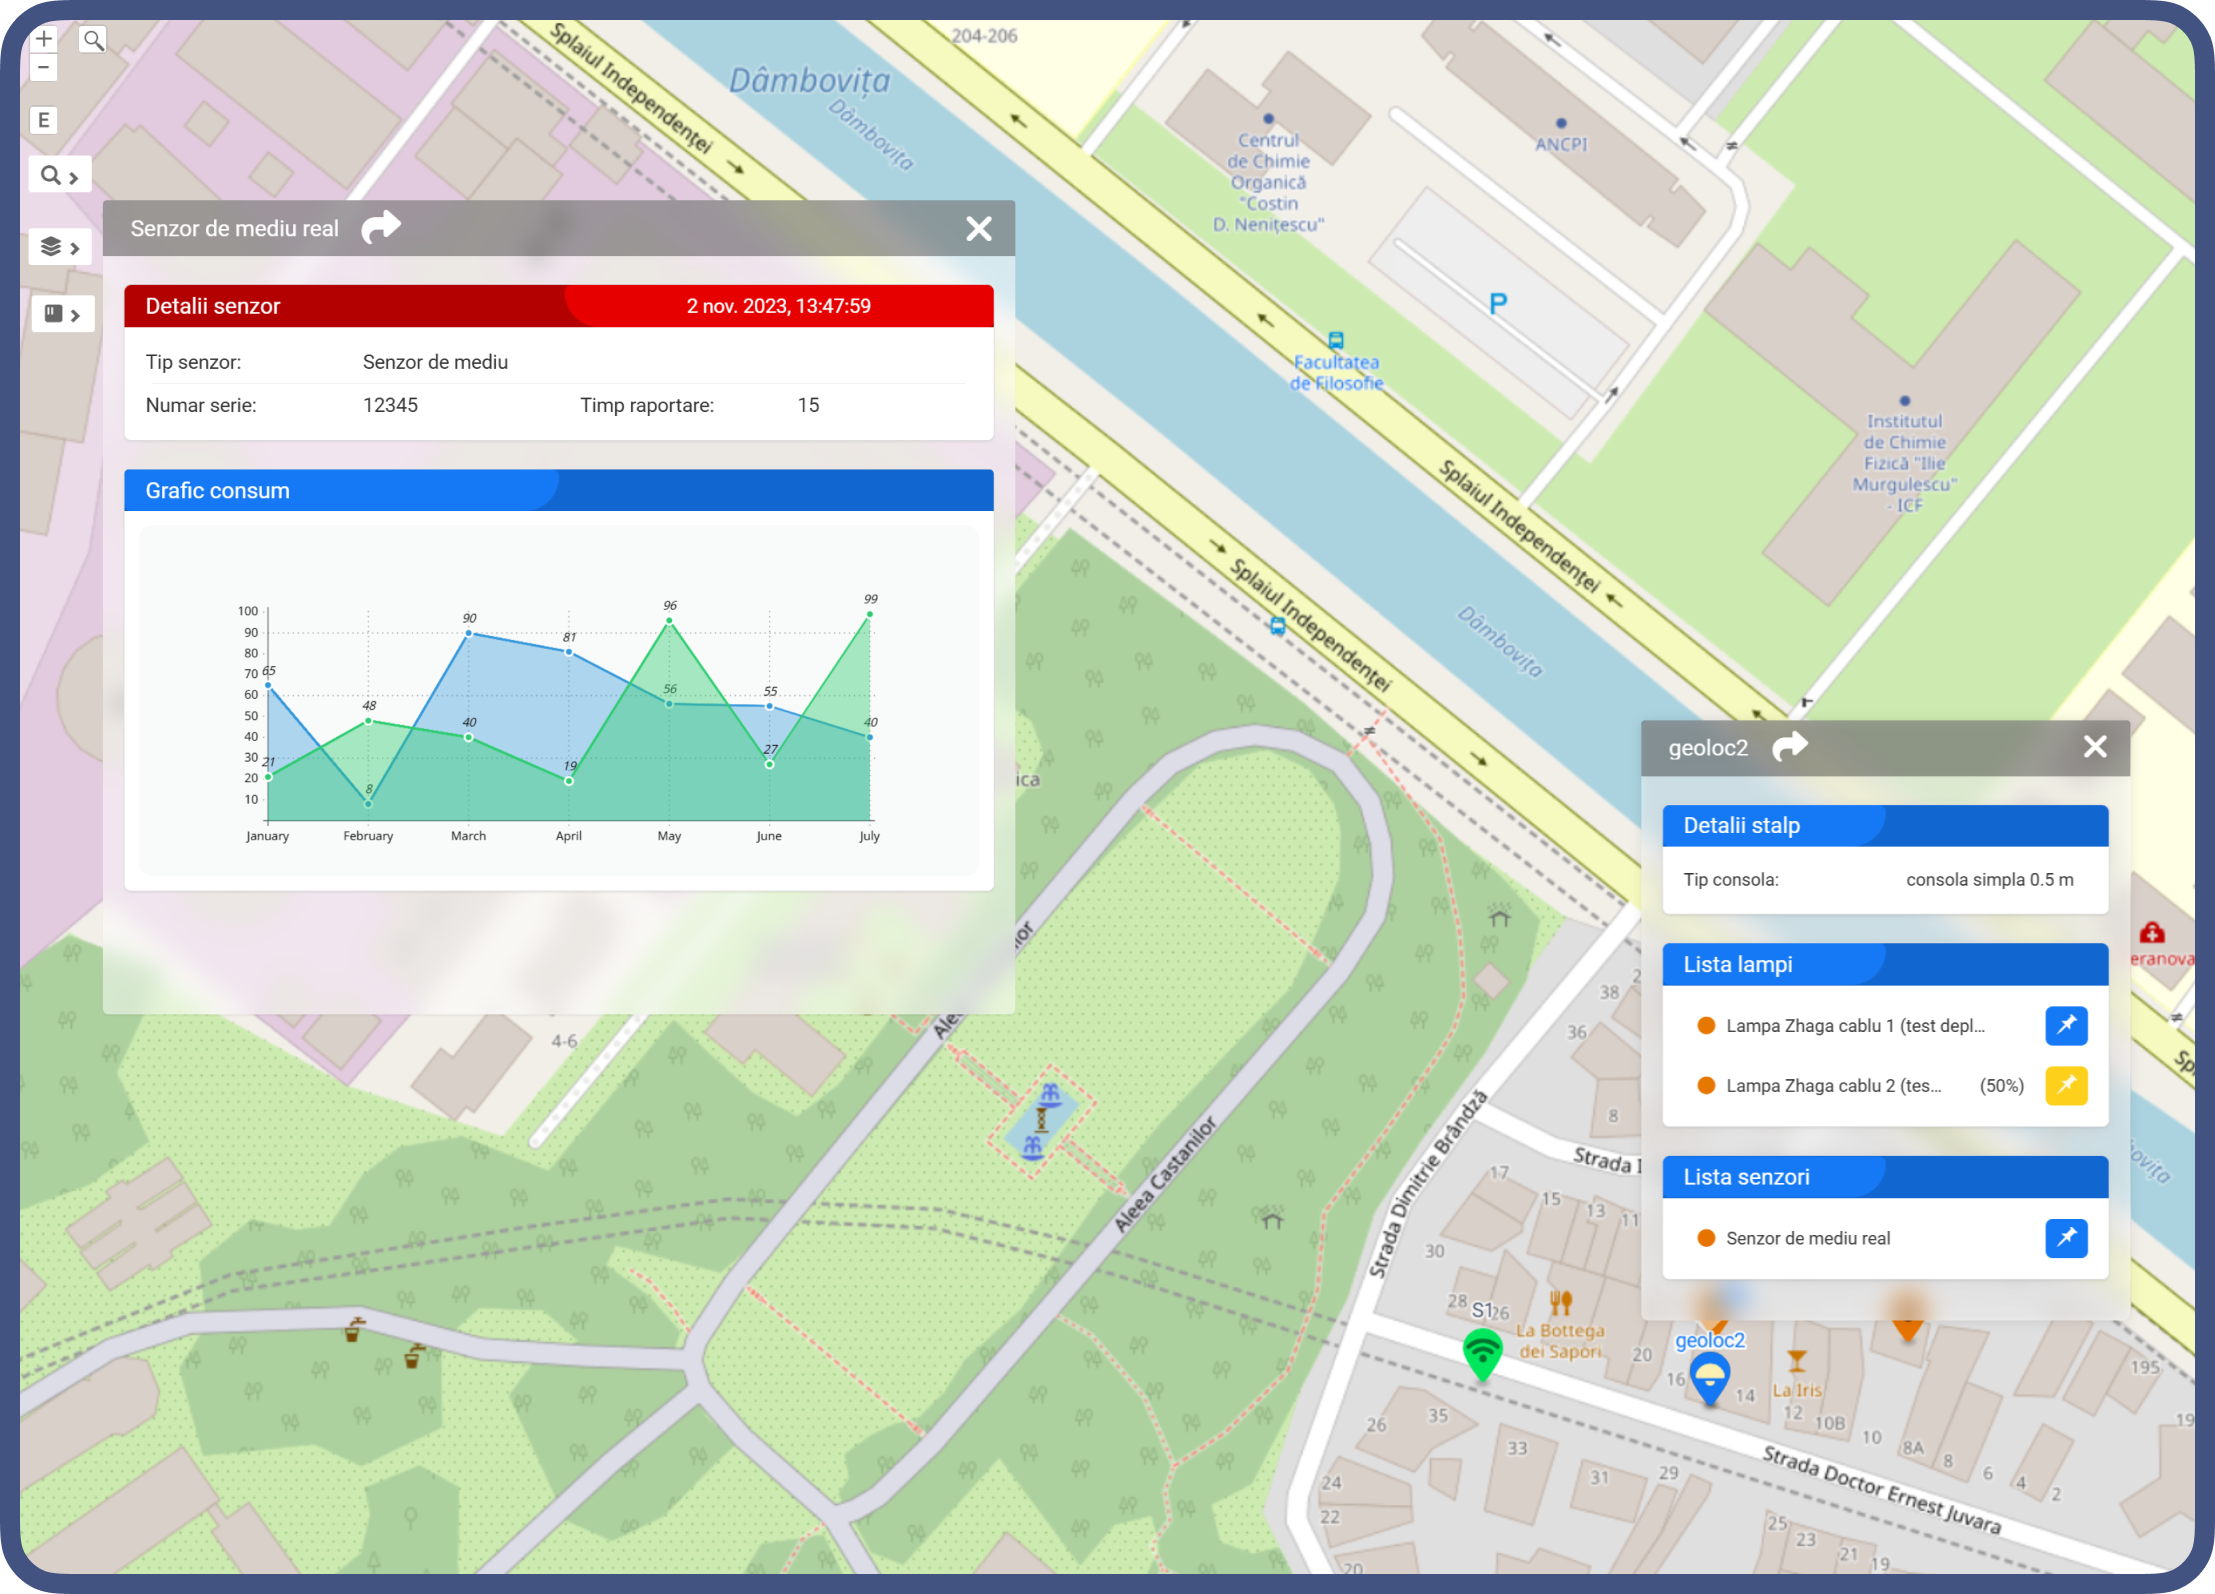Select the blue geoloc2 lamp marker
Viewport: 2215px width, 1594px height.
point(1710,1379)
